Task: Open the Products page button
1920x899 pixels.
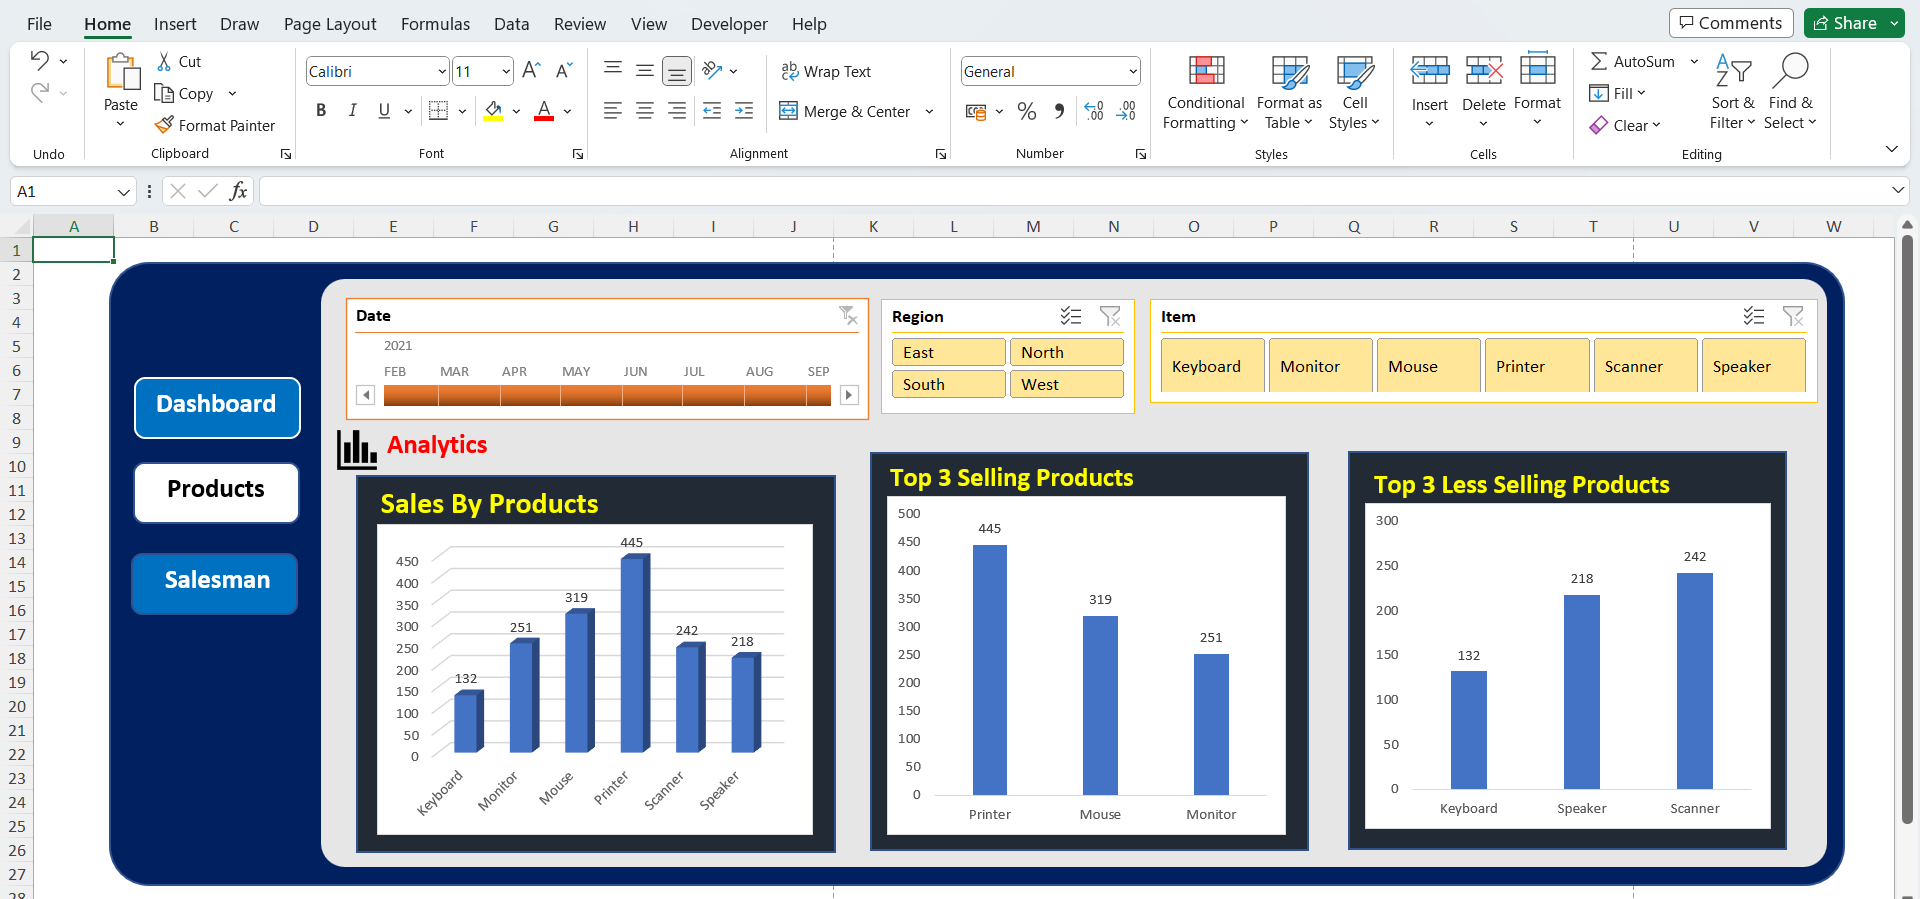Action: point(216,492)
